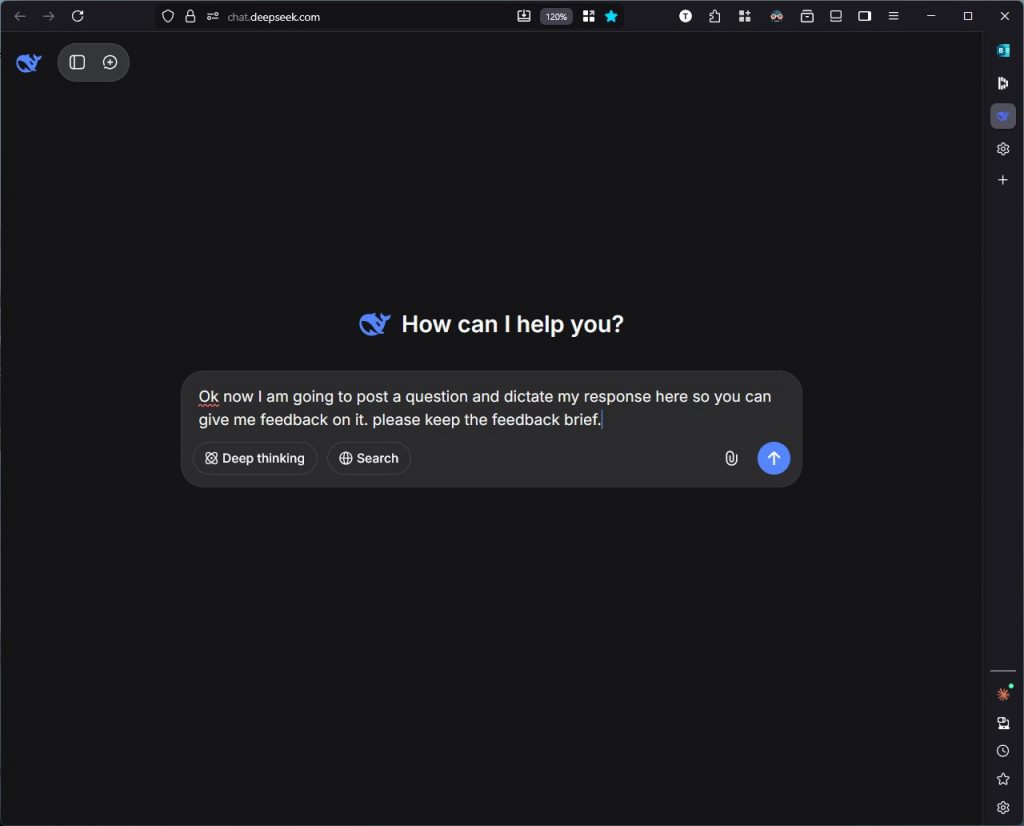Collapse the chat sidebar
The image size is (1024, 826).
[77, 62]
